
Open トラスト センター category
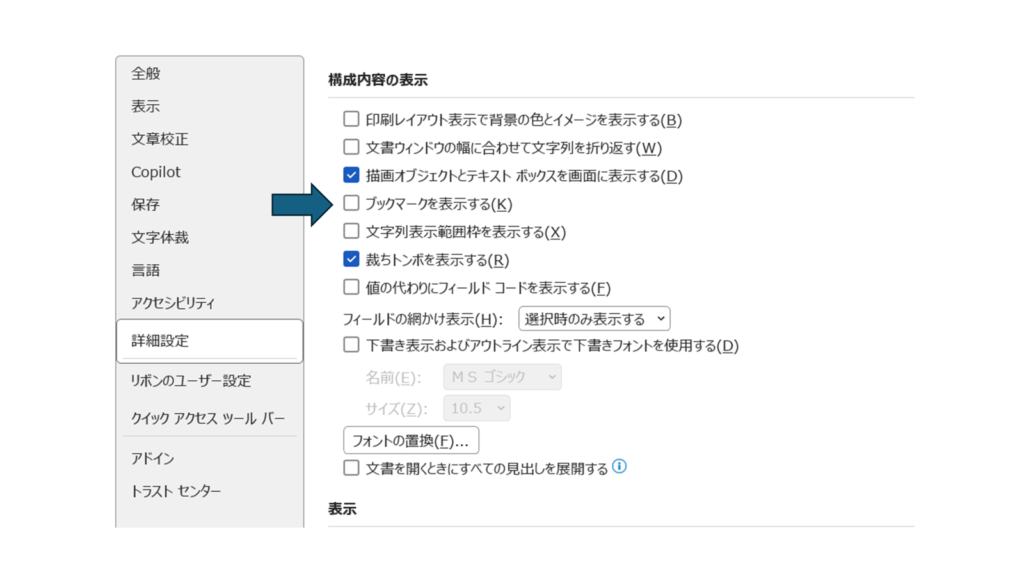176,491
